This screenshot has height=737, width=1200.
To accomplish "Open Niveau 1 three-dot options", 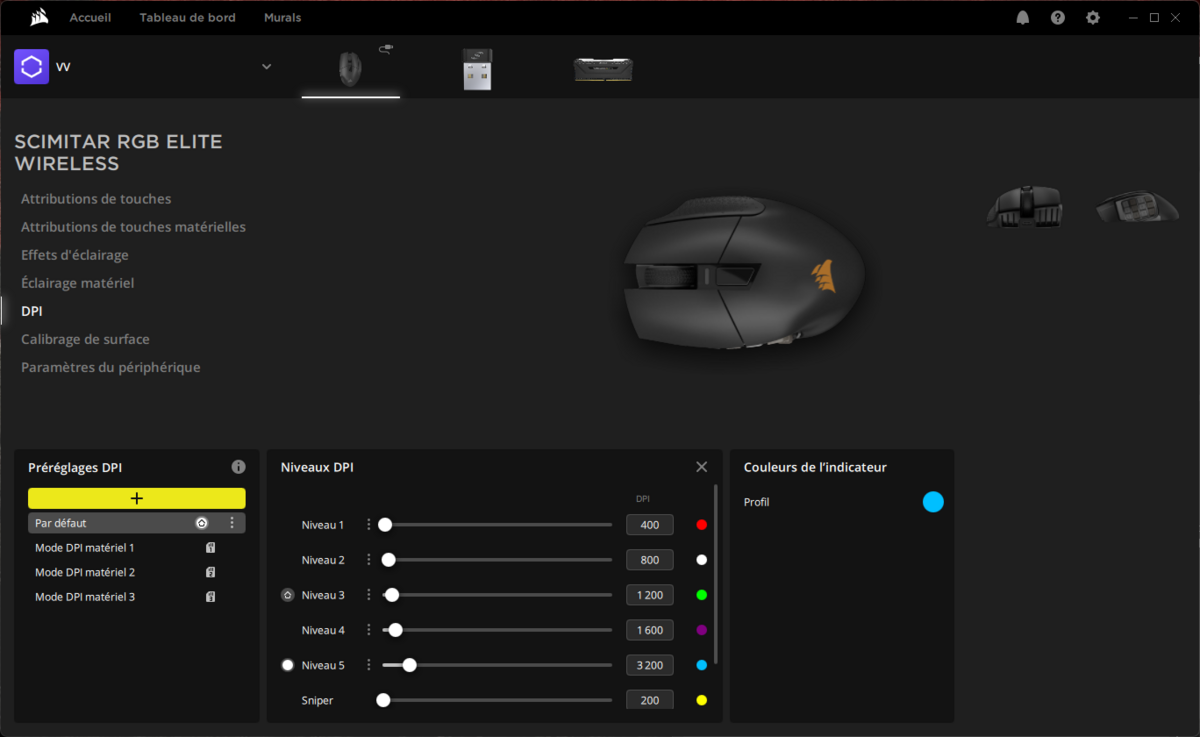I will coord(368,525).
